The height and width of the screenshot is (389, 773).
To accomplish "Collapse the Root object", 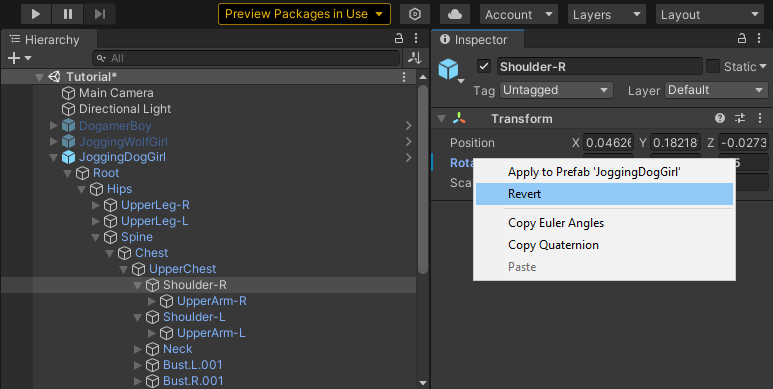I will click(x=68, y=174).
